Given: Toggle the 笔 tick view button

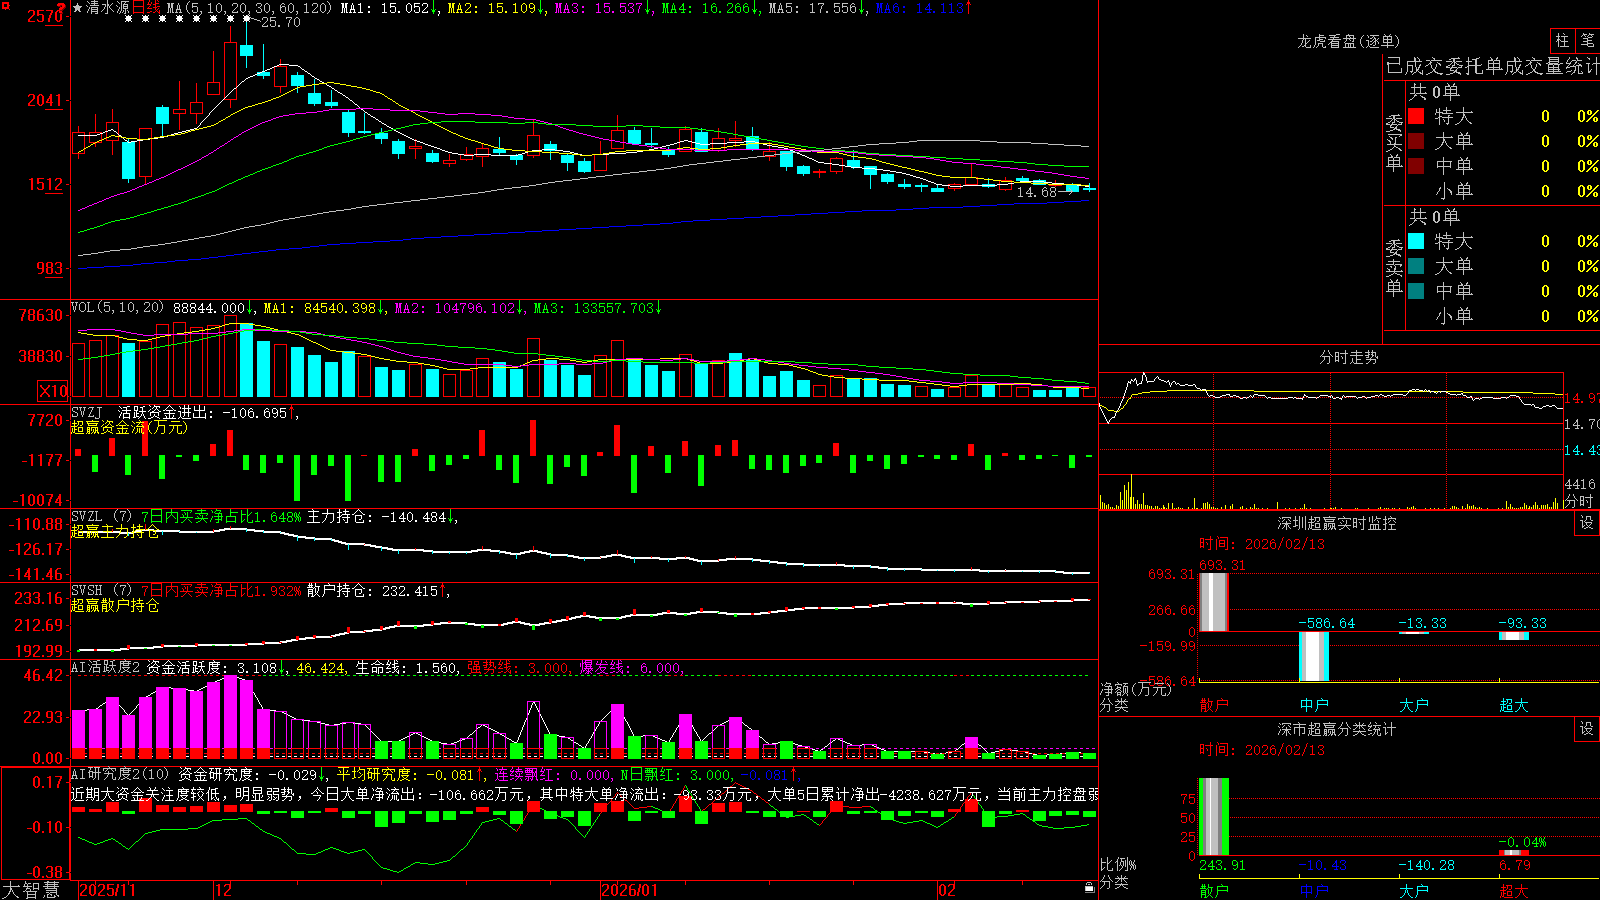Looking at the screenshot, I should click(1587, 40).
